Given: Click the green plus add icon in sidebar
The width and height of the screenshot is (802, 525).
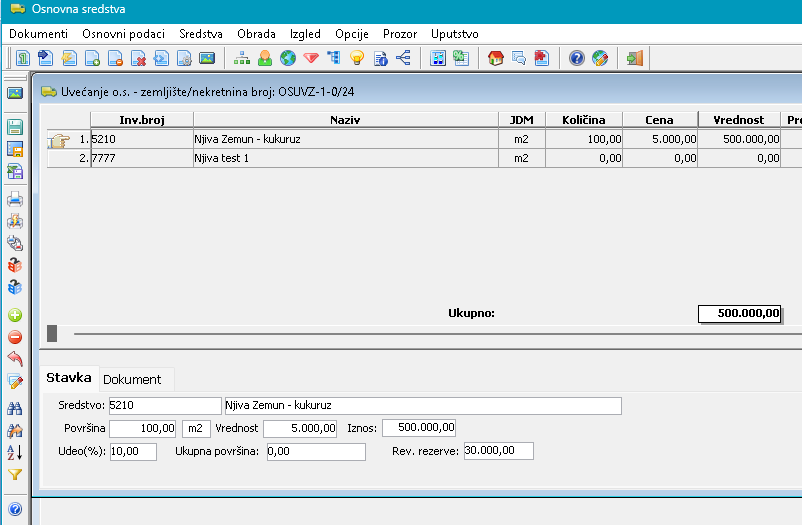Looking at the screenshot, I should tap(15, 315).
